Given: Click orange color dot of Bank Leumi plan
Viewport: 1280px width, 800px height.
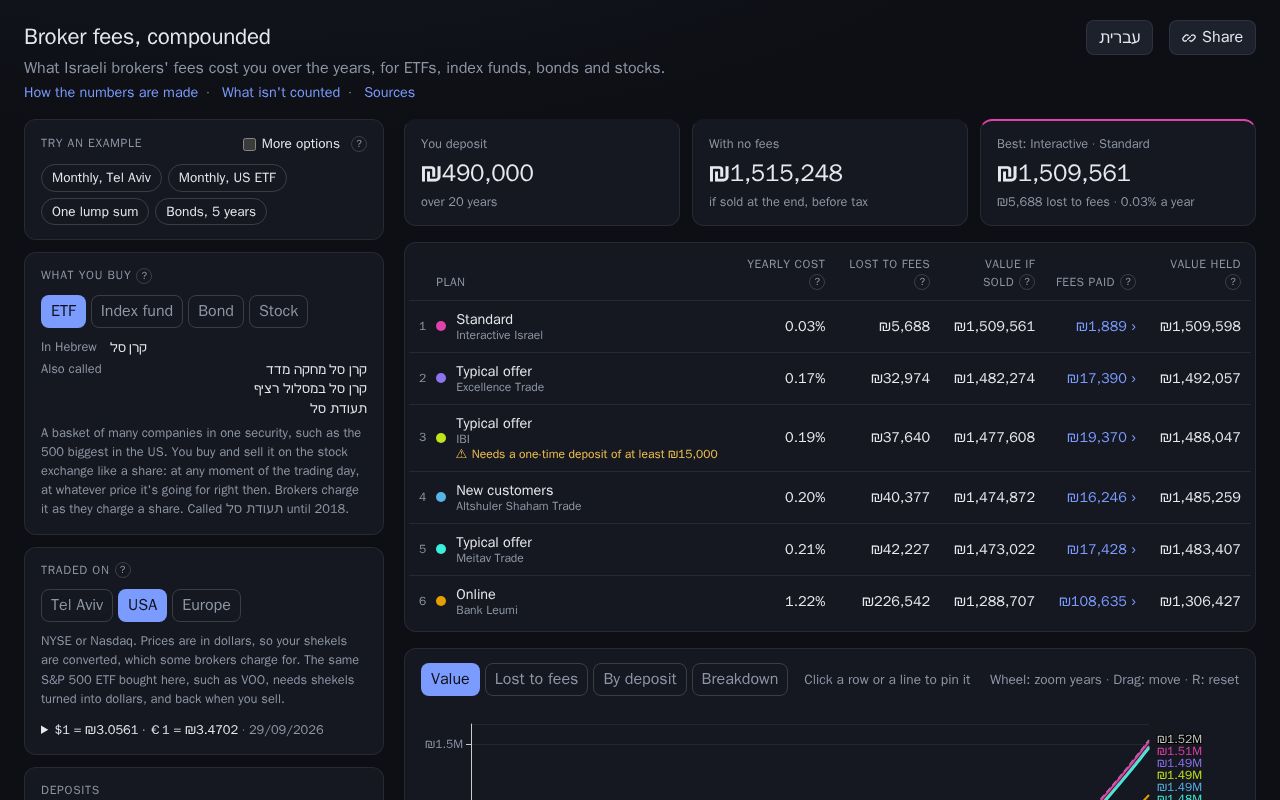Looking at the screenshot, I should point(441,601).
